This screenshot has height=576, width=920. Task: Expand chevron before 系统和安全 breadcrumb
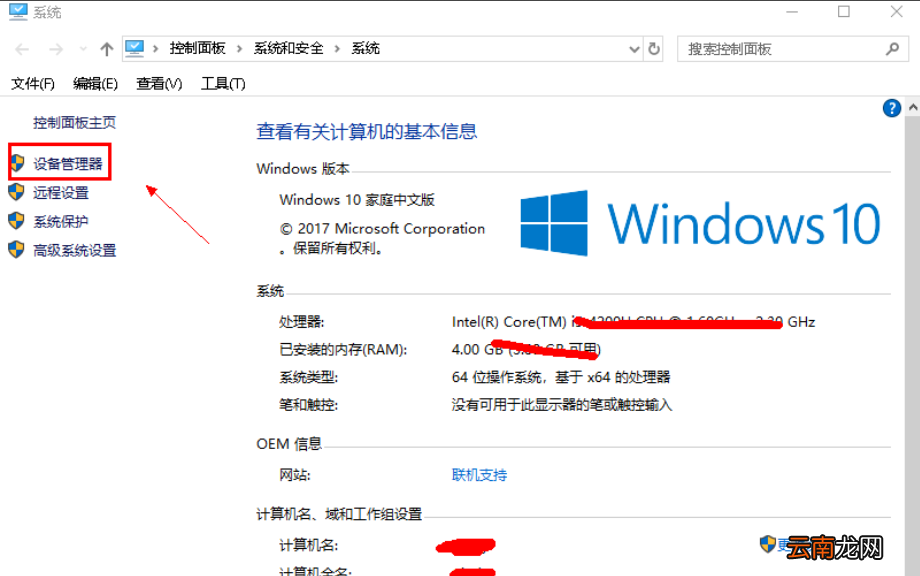click(x=239, y=49)
